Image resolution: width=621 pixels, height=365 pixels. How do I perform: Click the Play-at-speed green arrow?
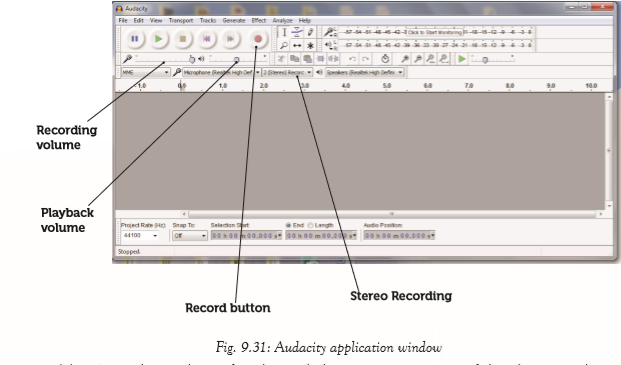click(462, 59)
